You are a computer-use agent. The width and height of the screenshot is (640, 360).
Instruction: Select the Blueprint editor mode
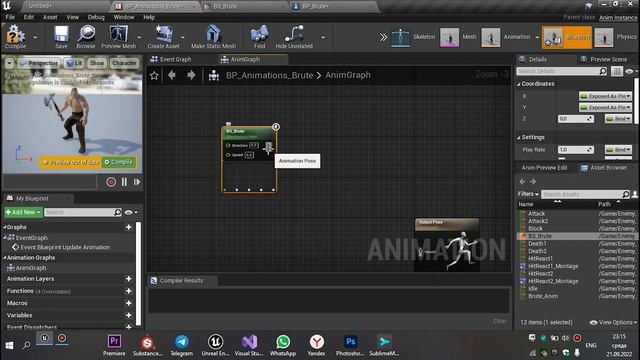point(567,37)
